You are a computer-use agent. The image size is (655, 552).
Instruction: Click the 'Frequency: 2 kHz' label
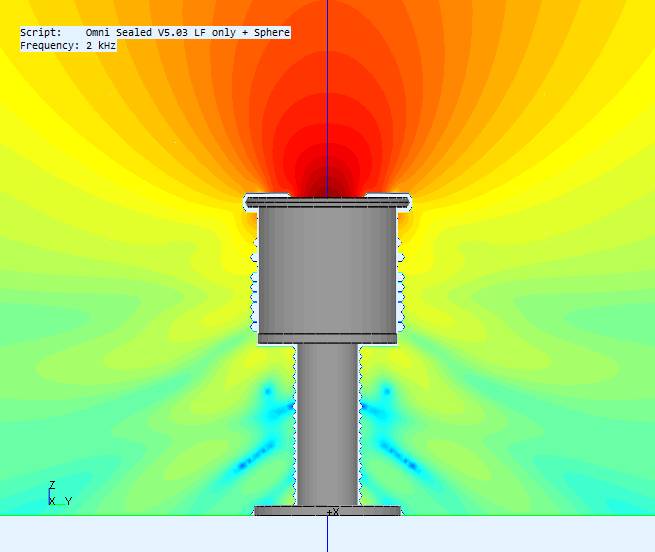pyautogui.click(x=68, y=46)
